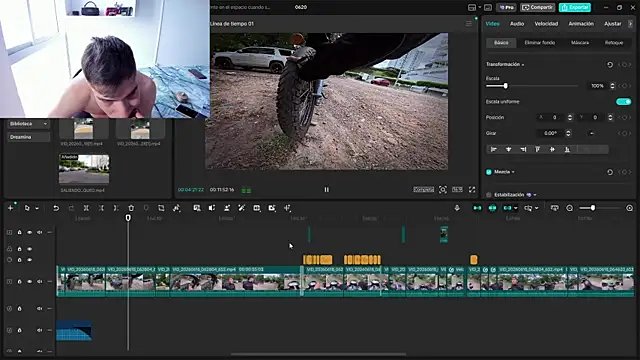The image size is (640, 360).
Task: Zoom in the timeline with plus magnifier
Action: coord(629,208)
